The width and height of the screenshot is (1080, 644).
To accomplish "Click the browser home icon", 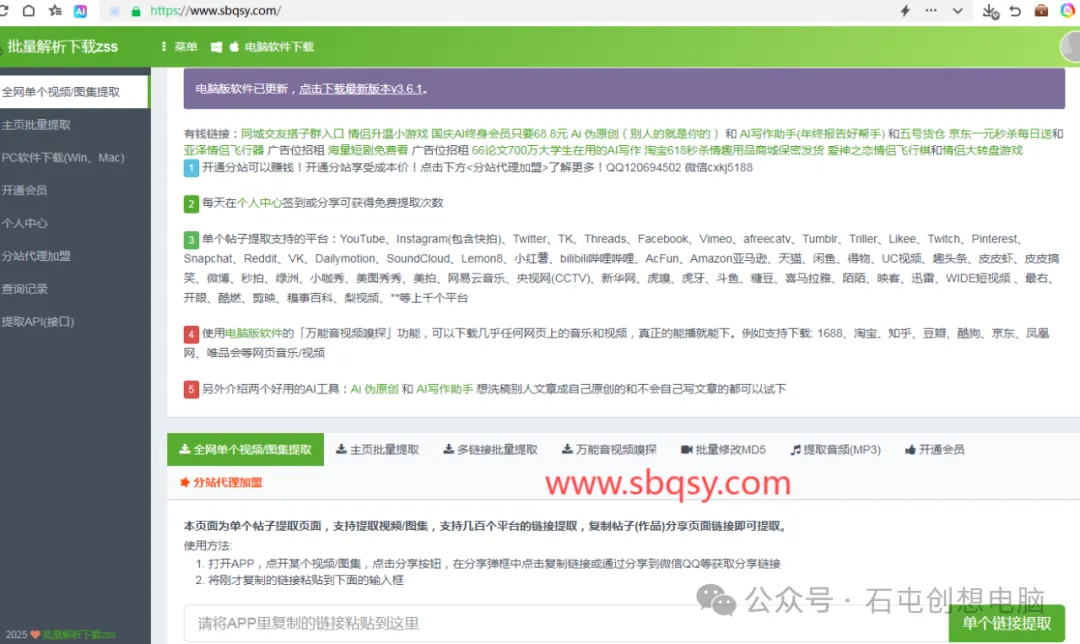I will [x=29, y=10].
